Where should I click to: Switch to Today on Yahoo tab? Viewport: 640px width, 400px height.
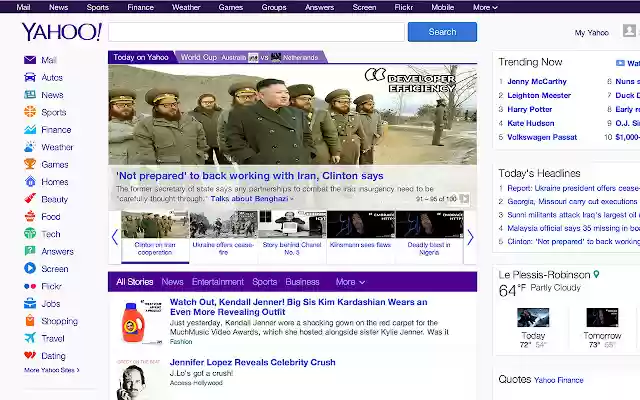coord(141,57)
